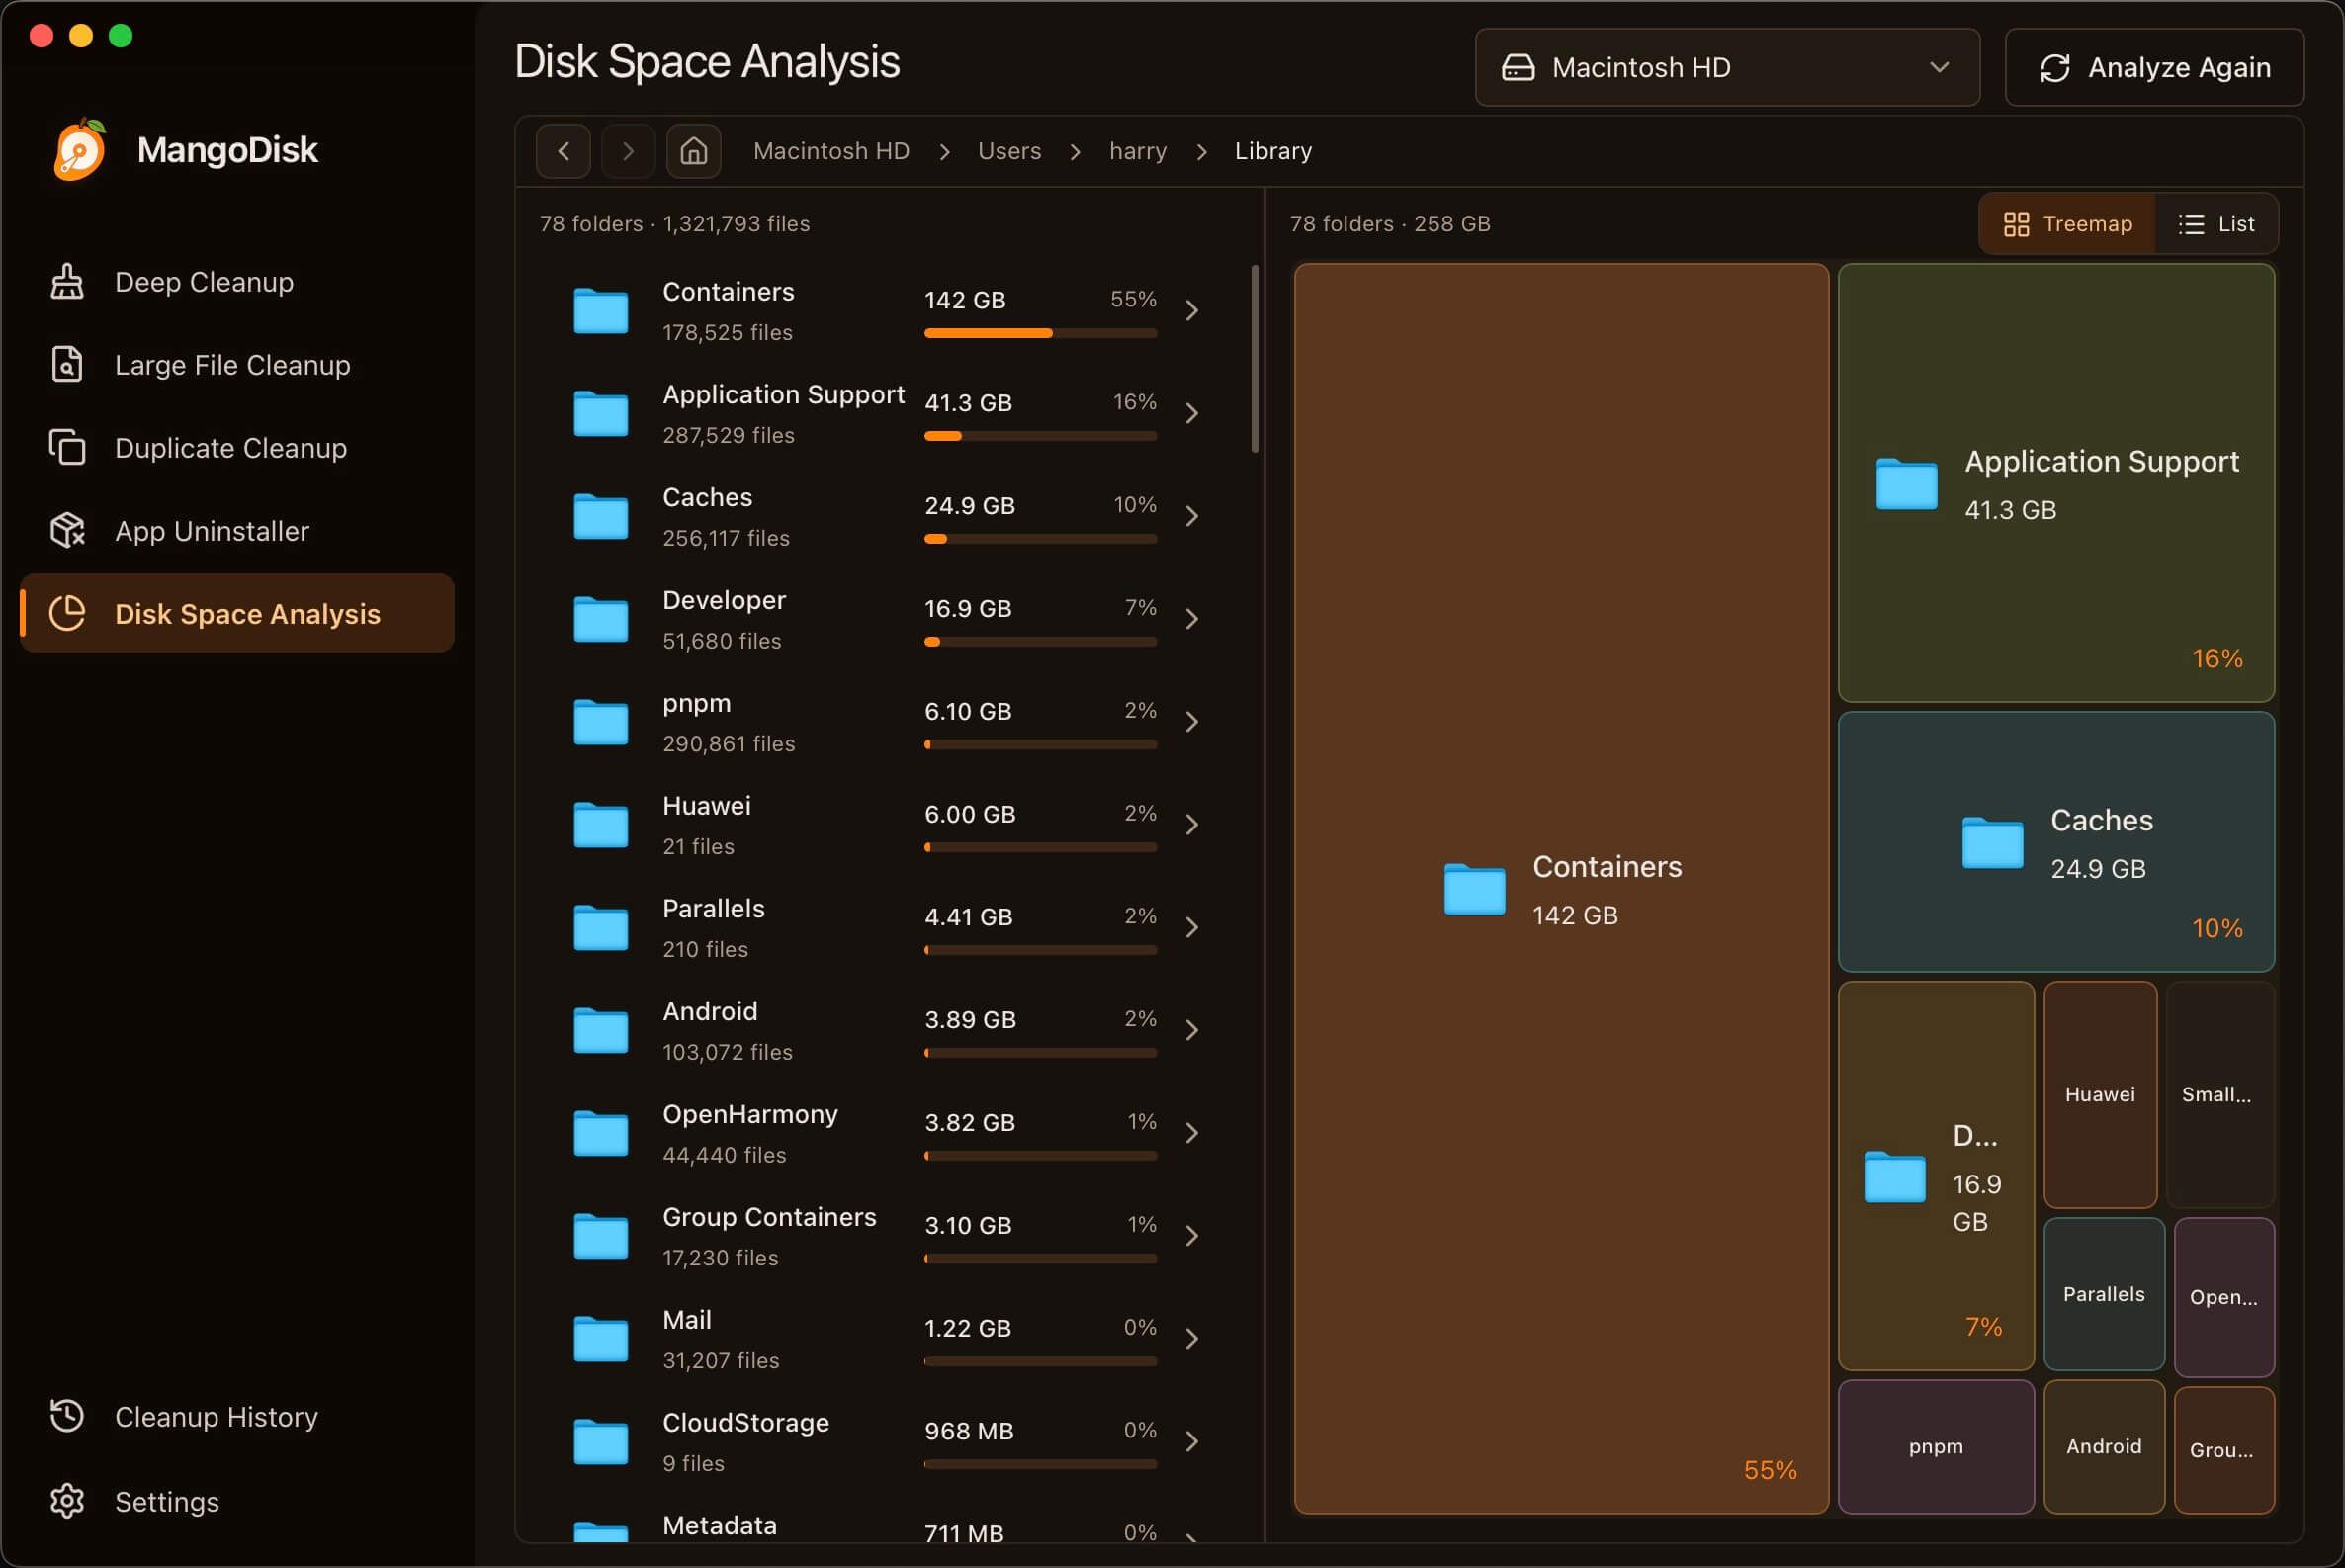Screen dimensions: 2345x1568
Task: Open Cleanup History from the sidebar
Action: [x=237, y=1417]
